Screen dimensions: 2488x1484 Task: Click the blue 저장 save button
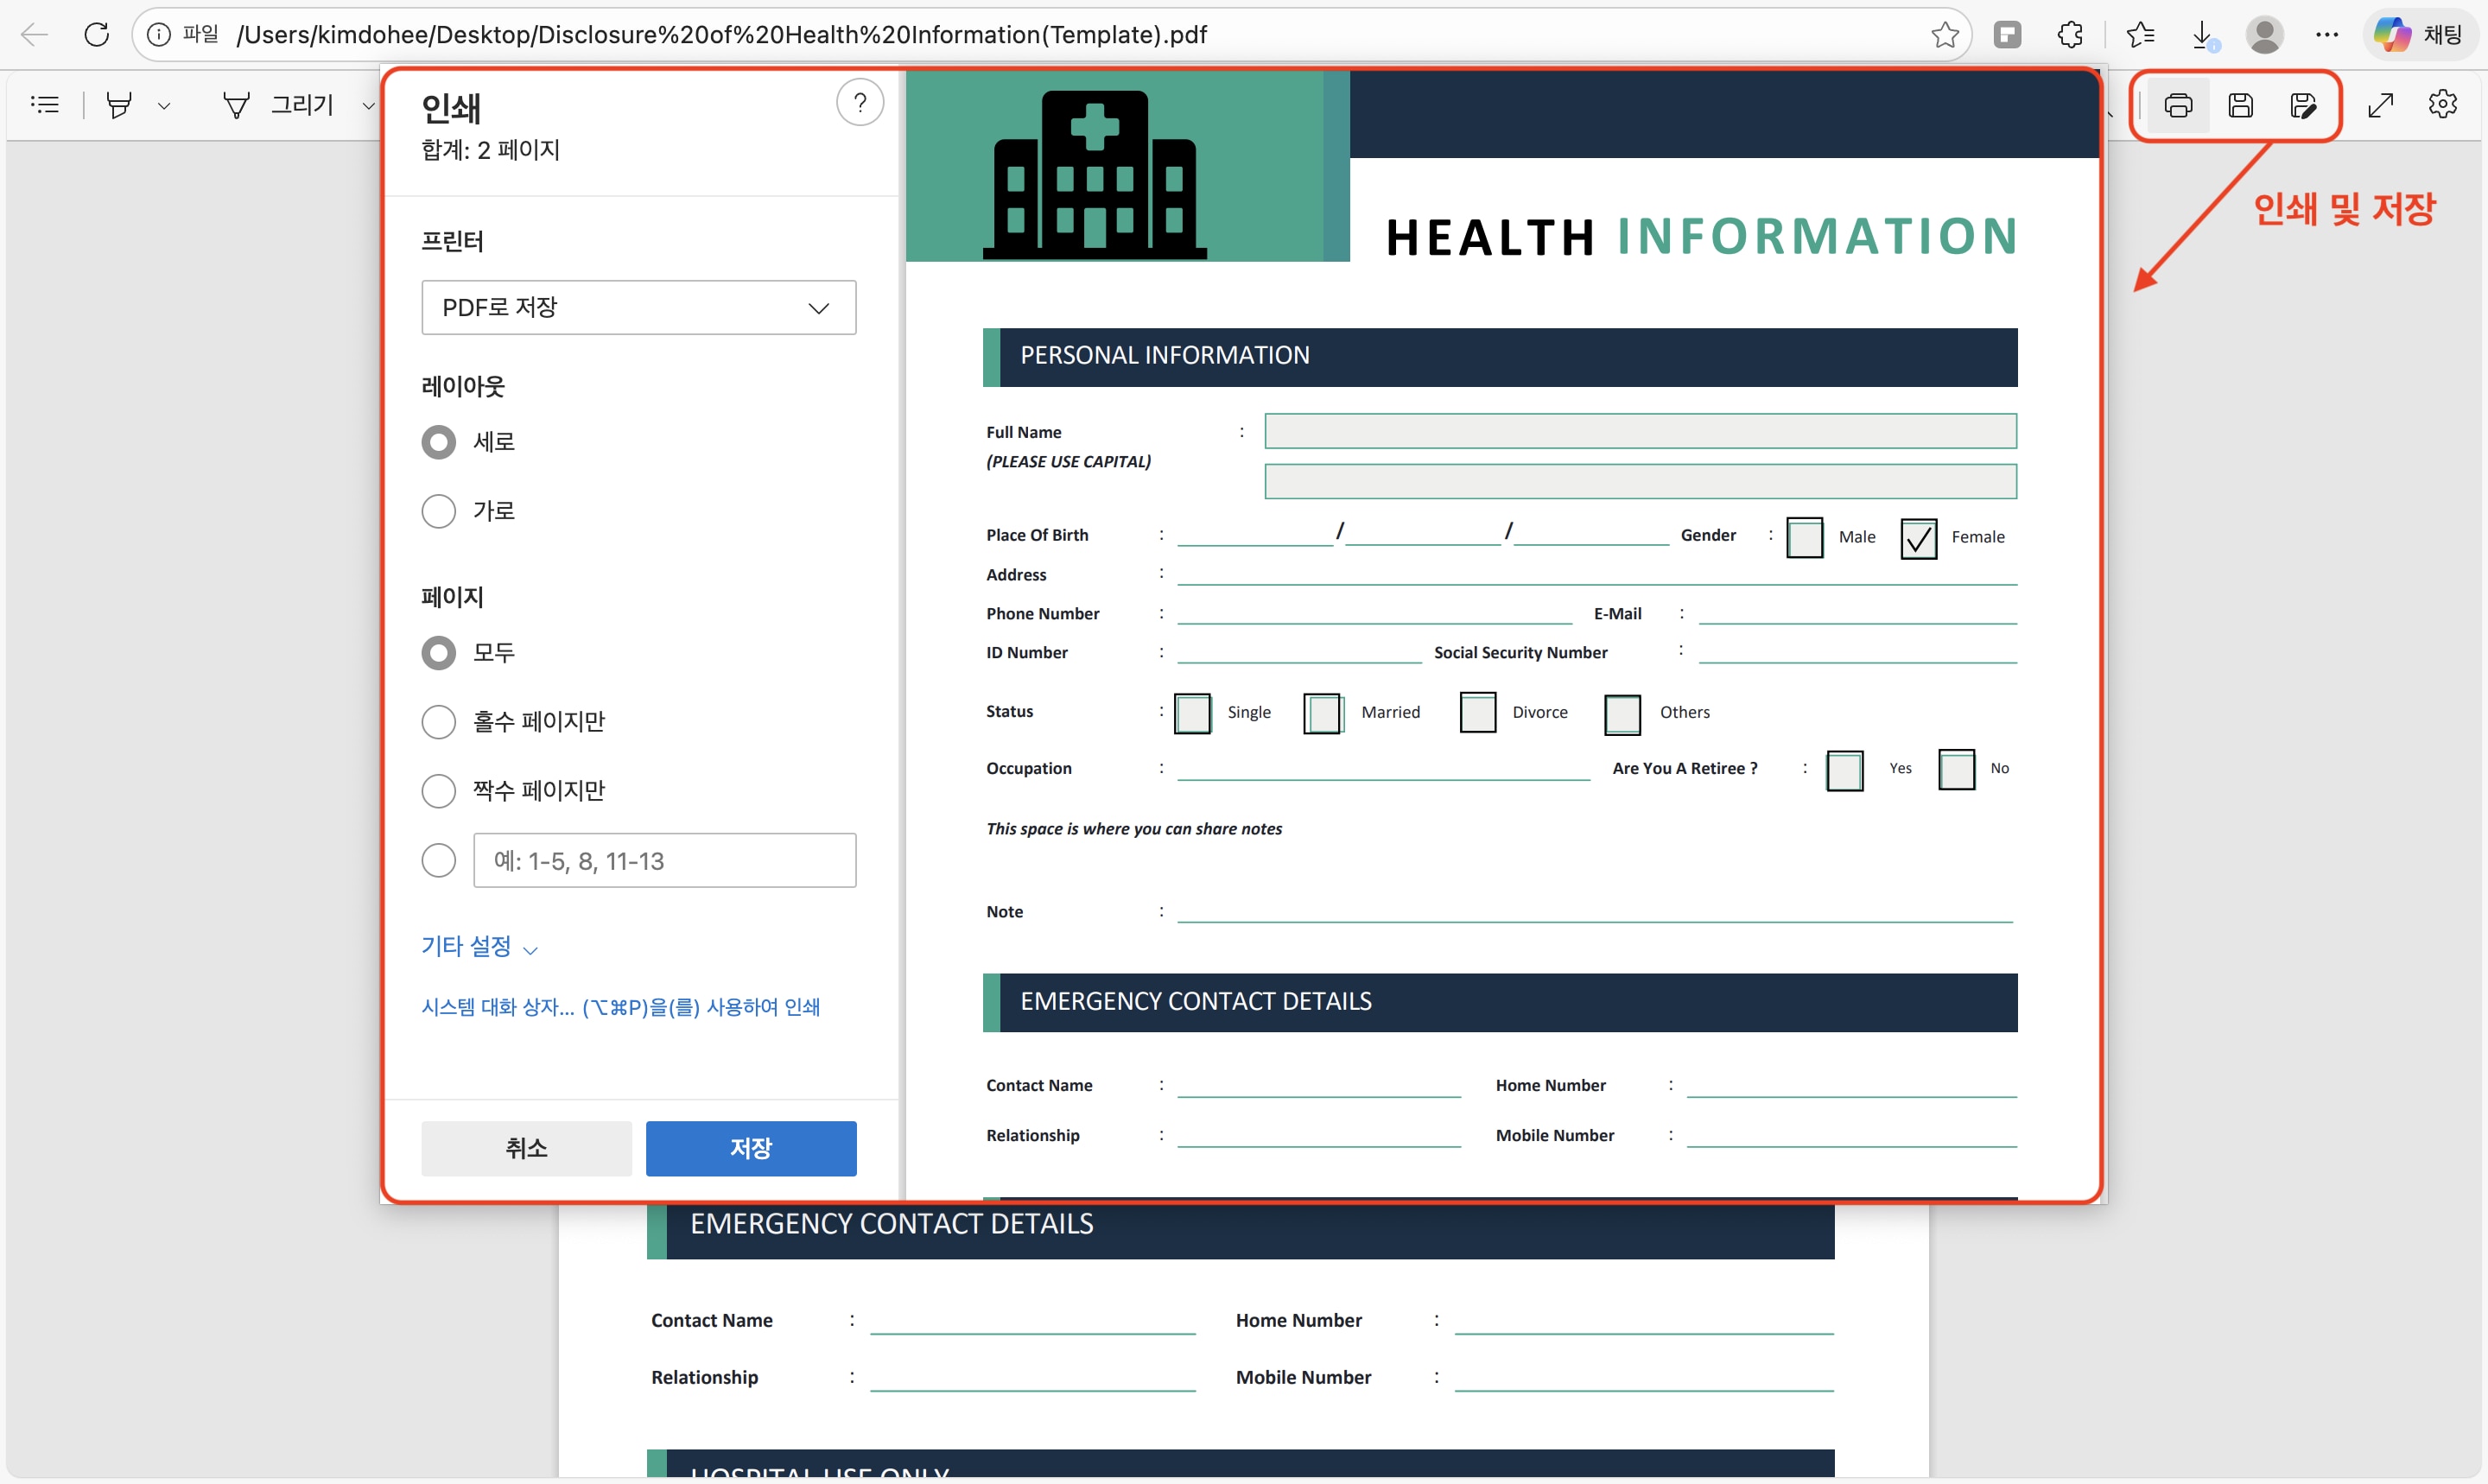click(750, 1148)
